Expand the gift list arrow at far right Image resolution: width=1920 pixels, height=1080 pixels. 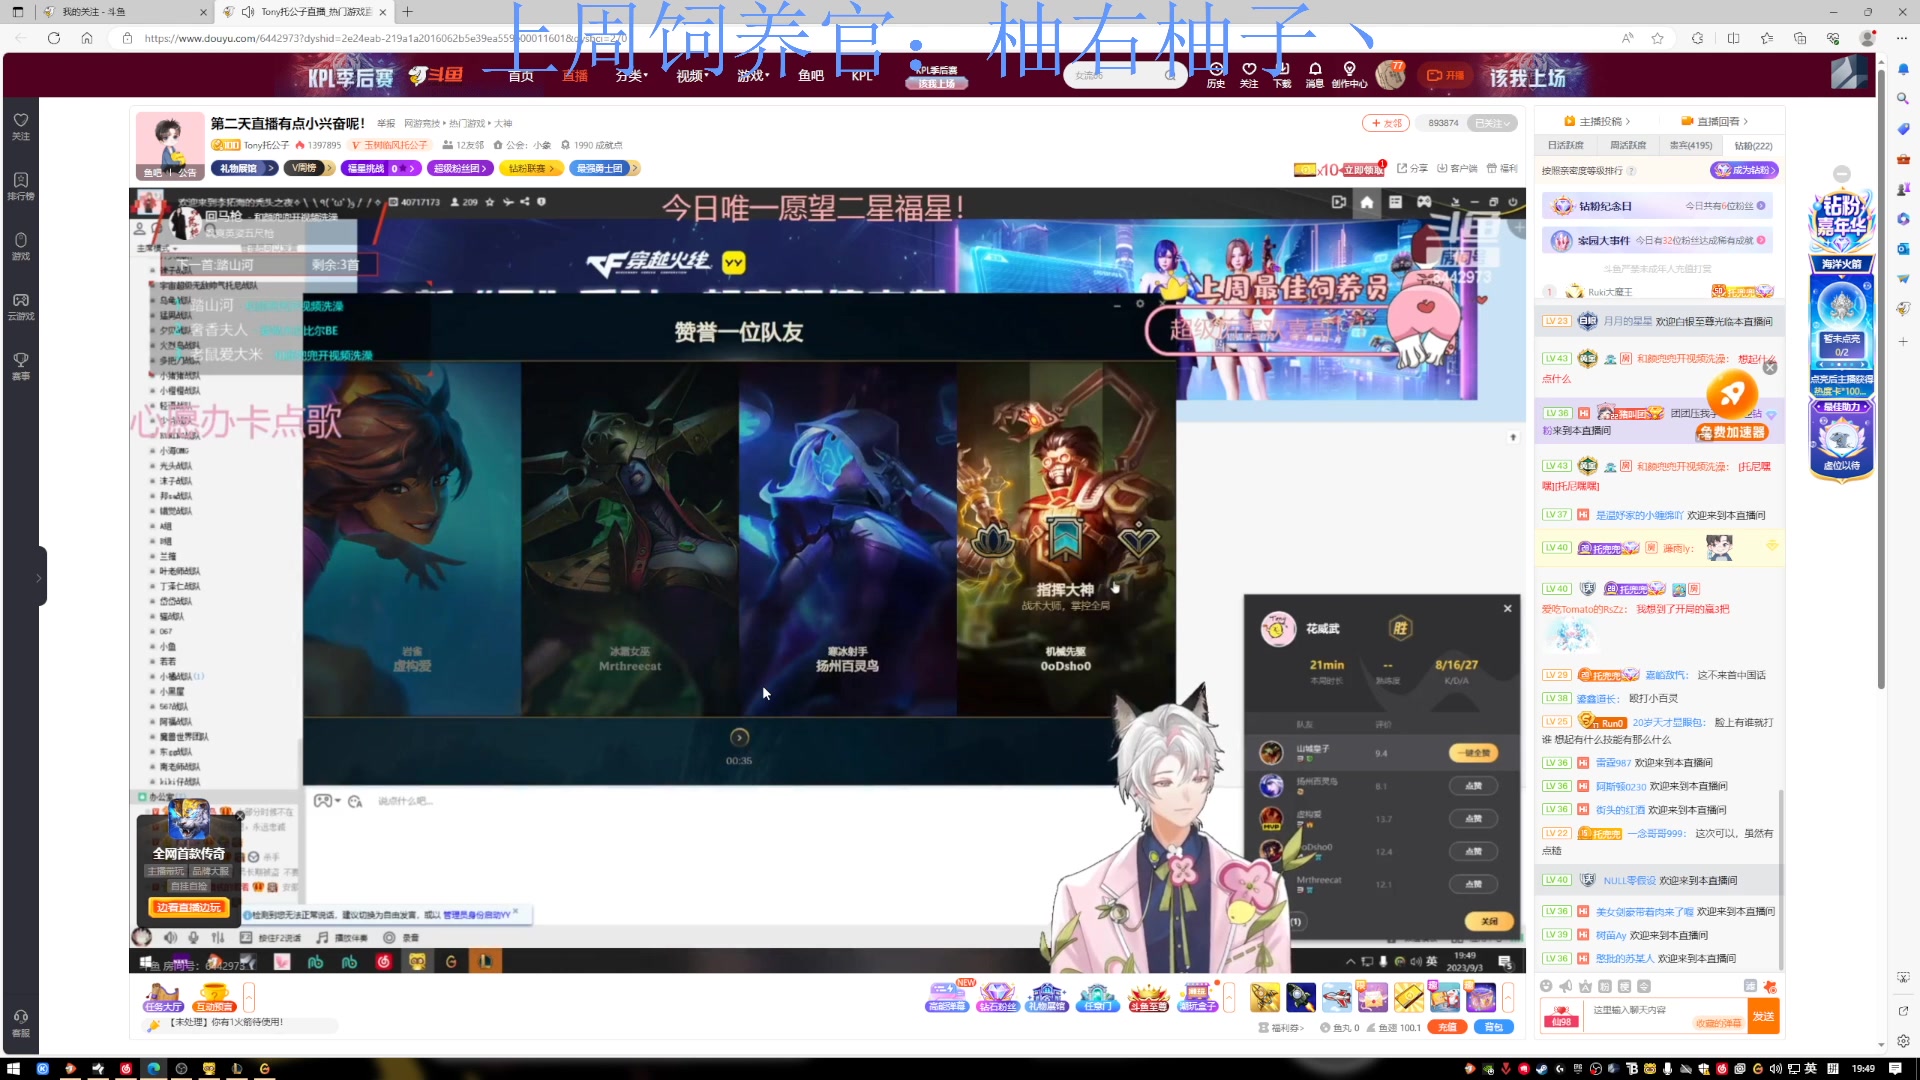coord(1508,997)
